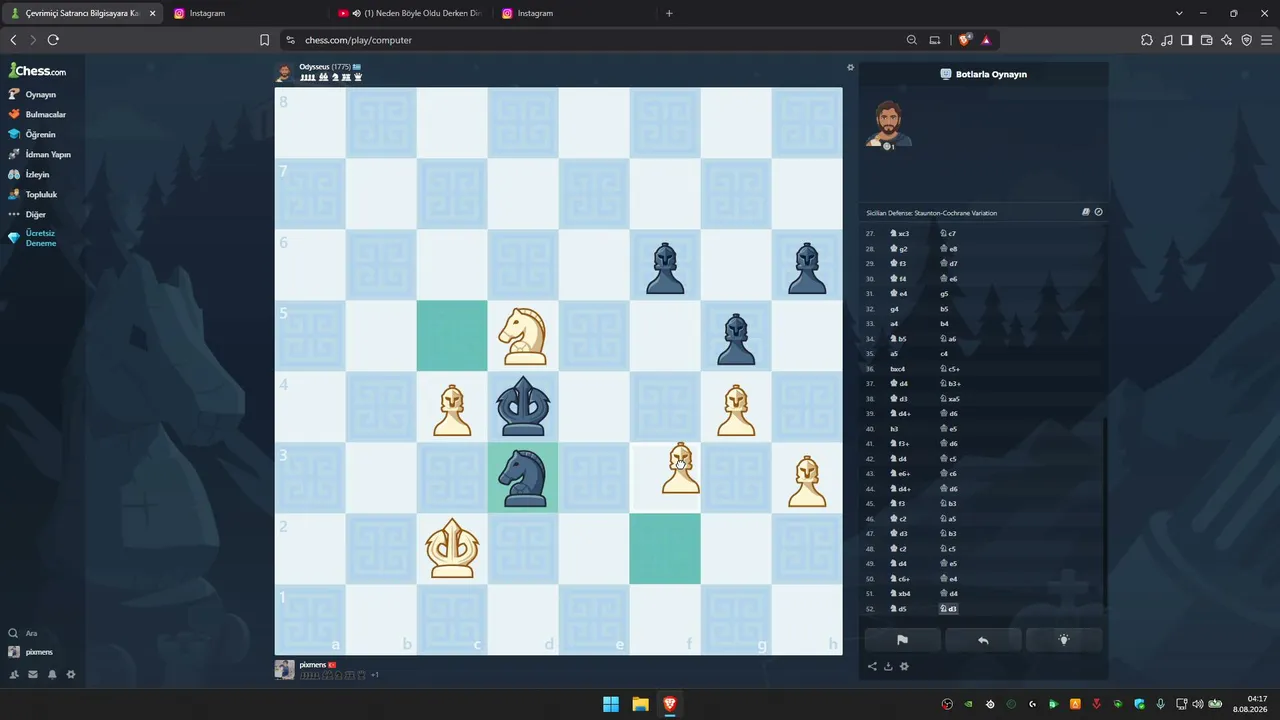Open Brave Shields lion icon
Image resolution: width=1280 pixels, height=720 pixels.
tap(965, 40)
